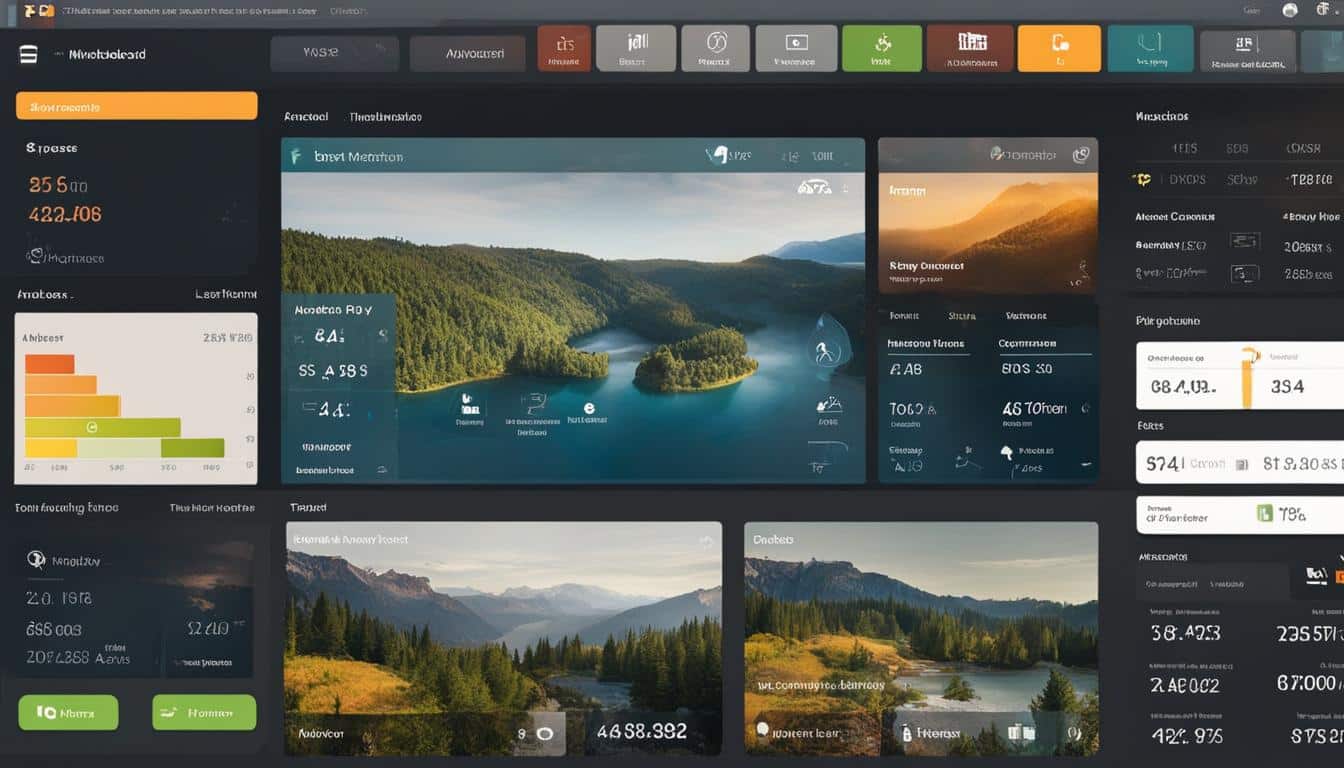This screenshot has height=768, width=1344.
Task: Click the pin icon on bottom right card
Action: 764,730
